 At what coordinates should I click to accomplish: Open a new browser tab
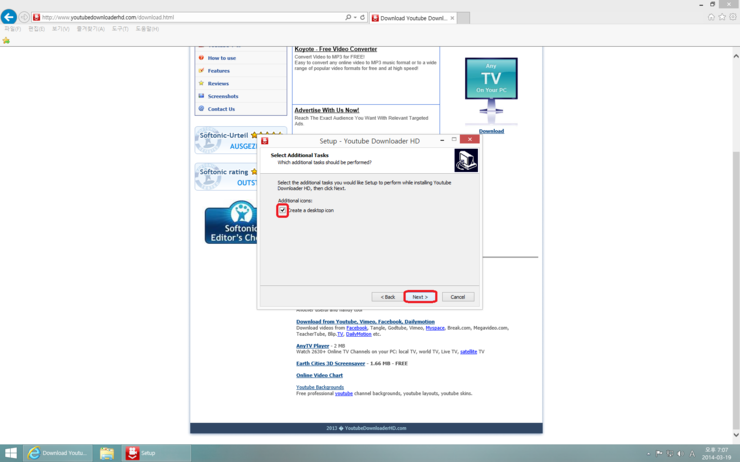[x=463, y=18]
